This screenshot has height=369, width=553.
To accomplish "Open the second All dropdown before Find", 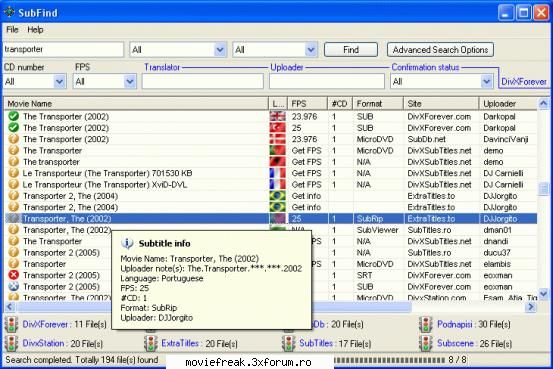I will (x=311, y=50).
